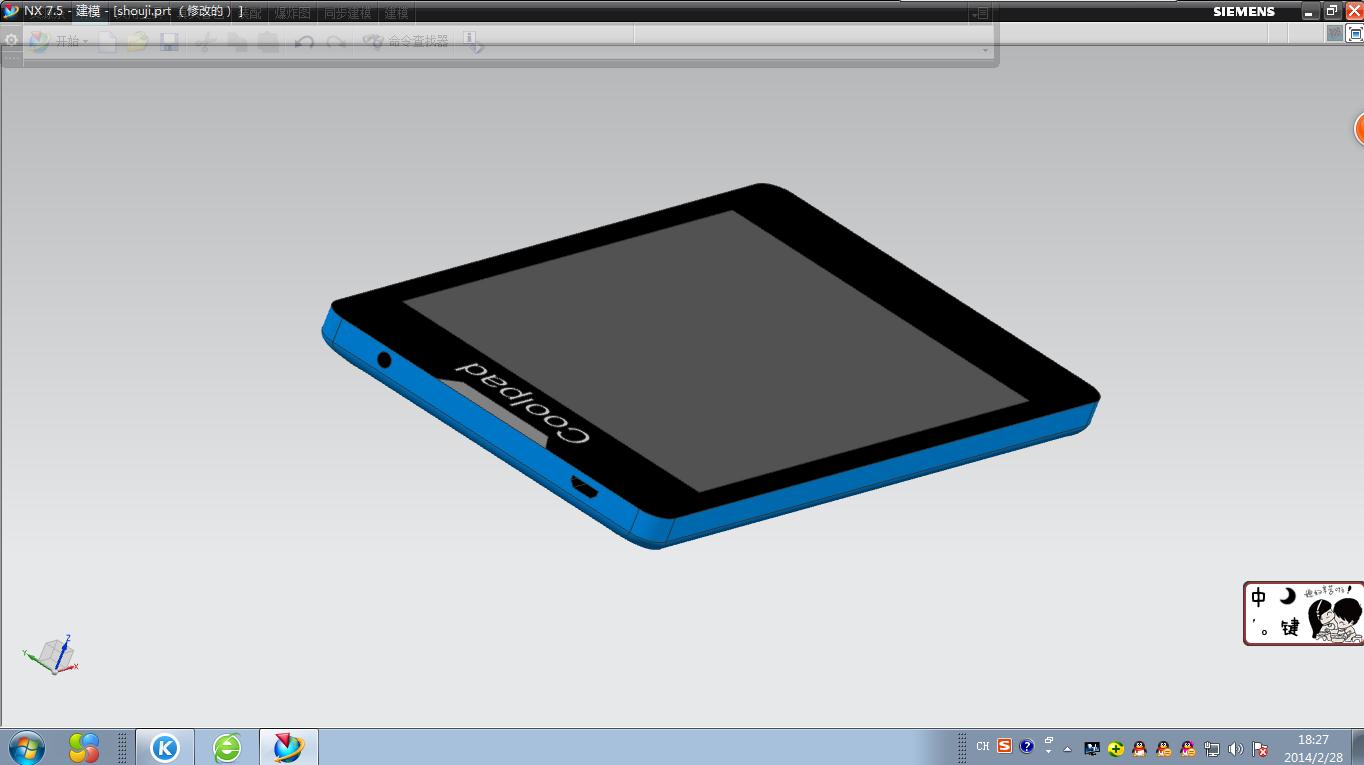
Task: Select the round headphone jack hole
Action: coord(384,359)
